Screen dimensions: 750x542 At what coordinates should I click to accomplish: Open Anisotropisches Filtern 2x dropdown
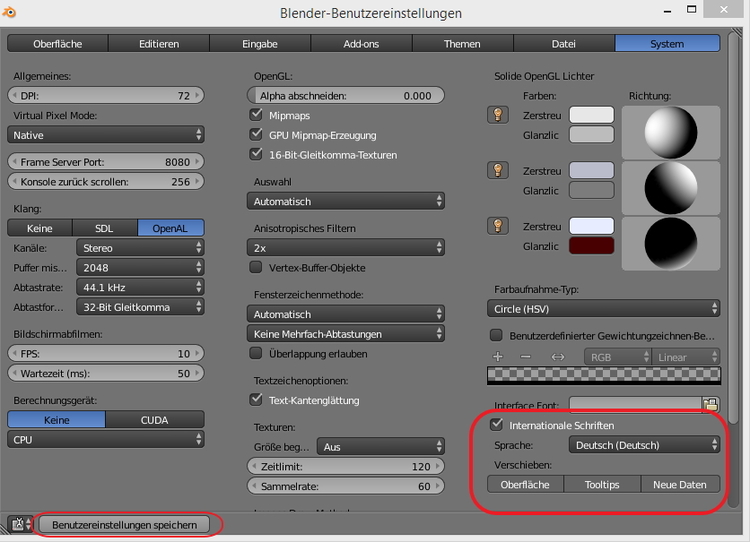click(346, 248)
